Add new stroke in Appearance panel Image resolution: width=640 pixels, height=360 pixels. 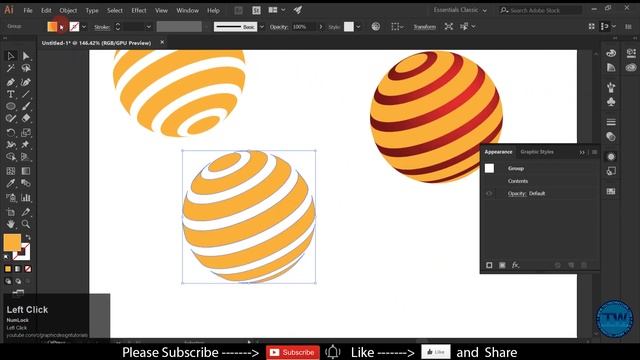point(489,265)
